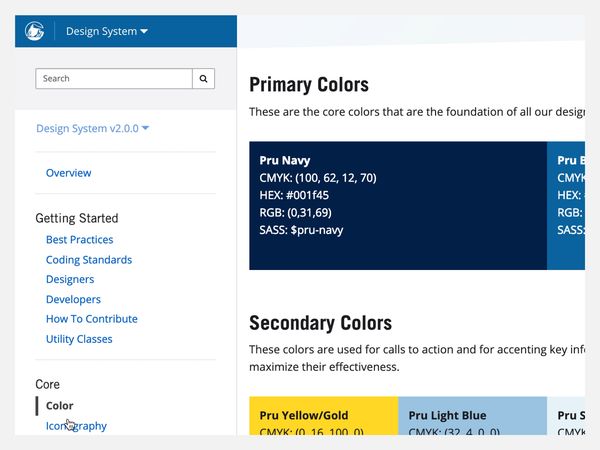Viewport: 600px width, 450px height.
Task: Click 'RGB: (0,31,69)' value
Action: point(295,213)
